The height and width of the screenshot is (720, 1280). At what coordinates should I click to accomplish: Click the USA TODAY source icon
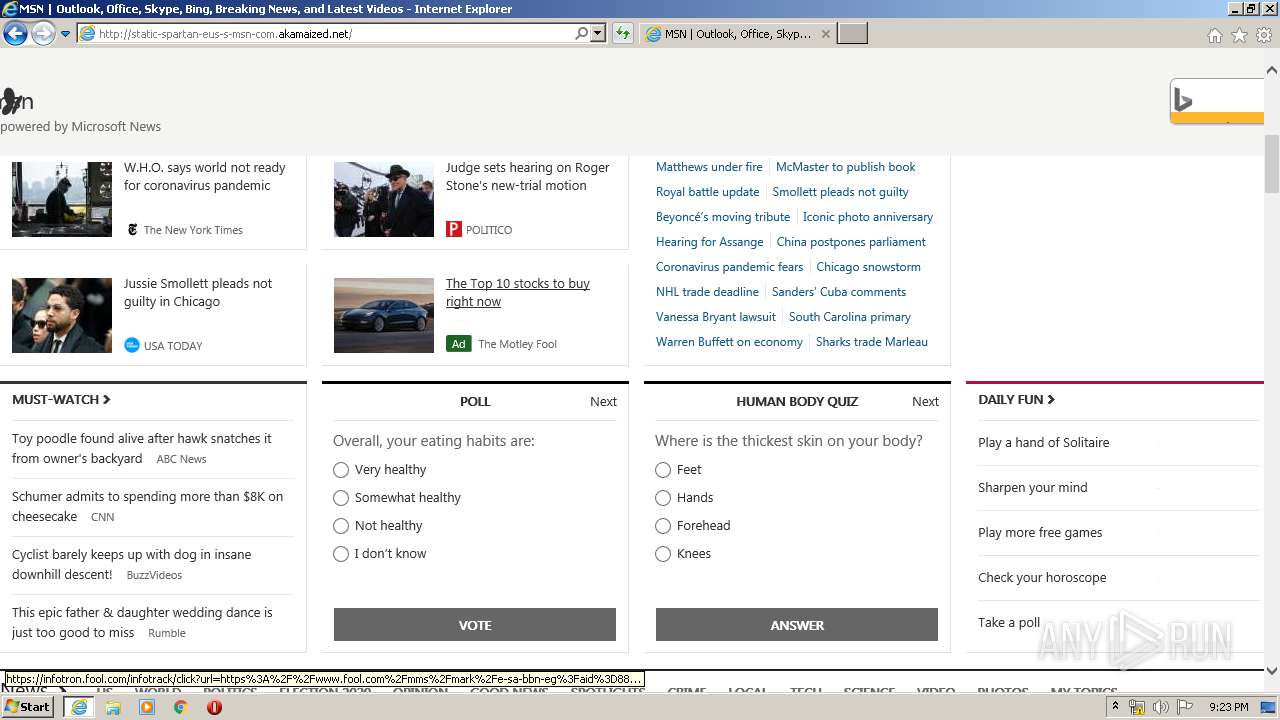[x=132, y=345]
